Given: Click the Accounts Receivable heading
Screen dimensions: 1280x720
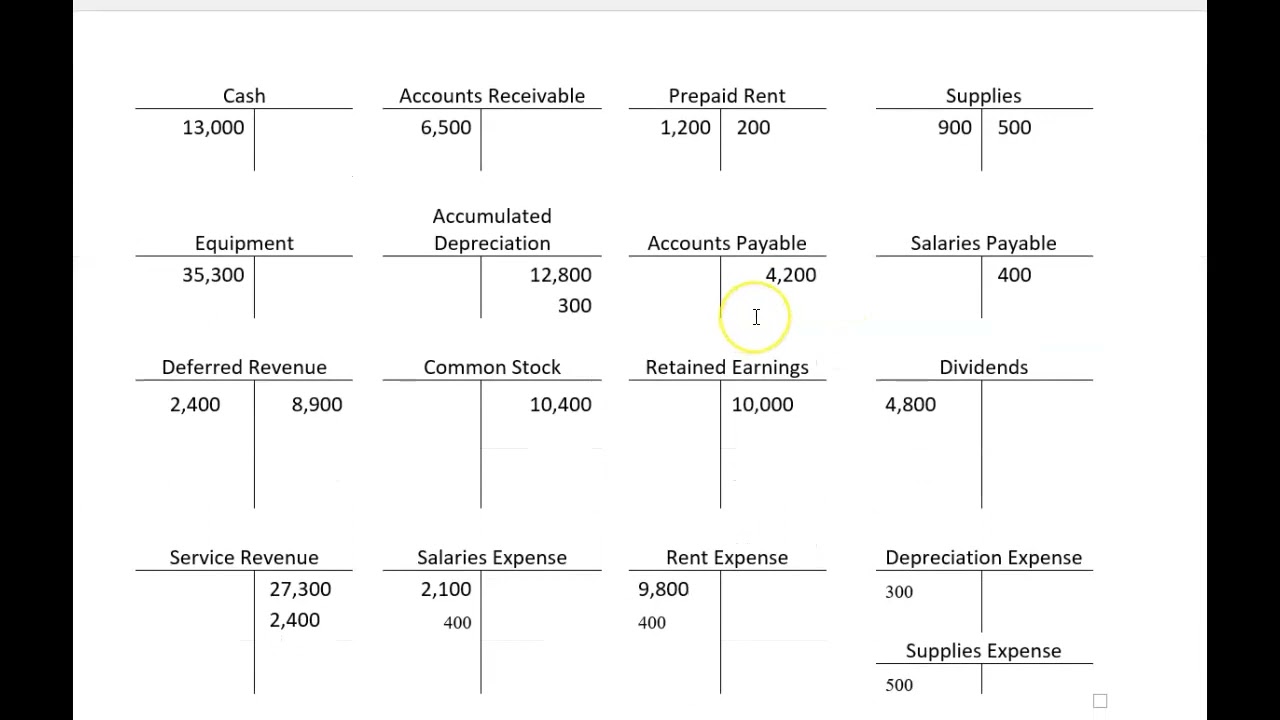Looking at the screenshot, I should 492,96.
